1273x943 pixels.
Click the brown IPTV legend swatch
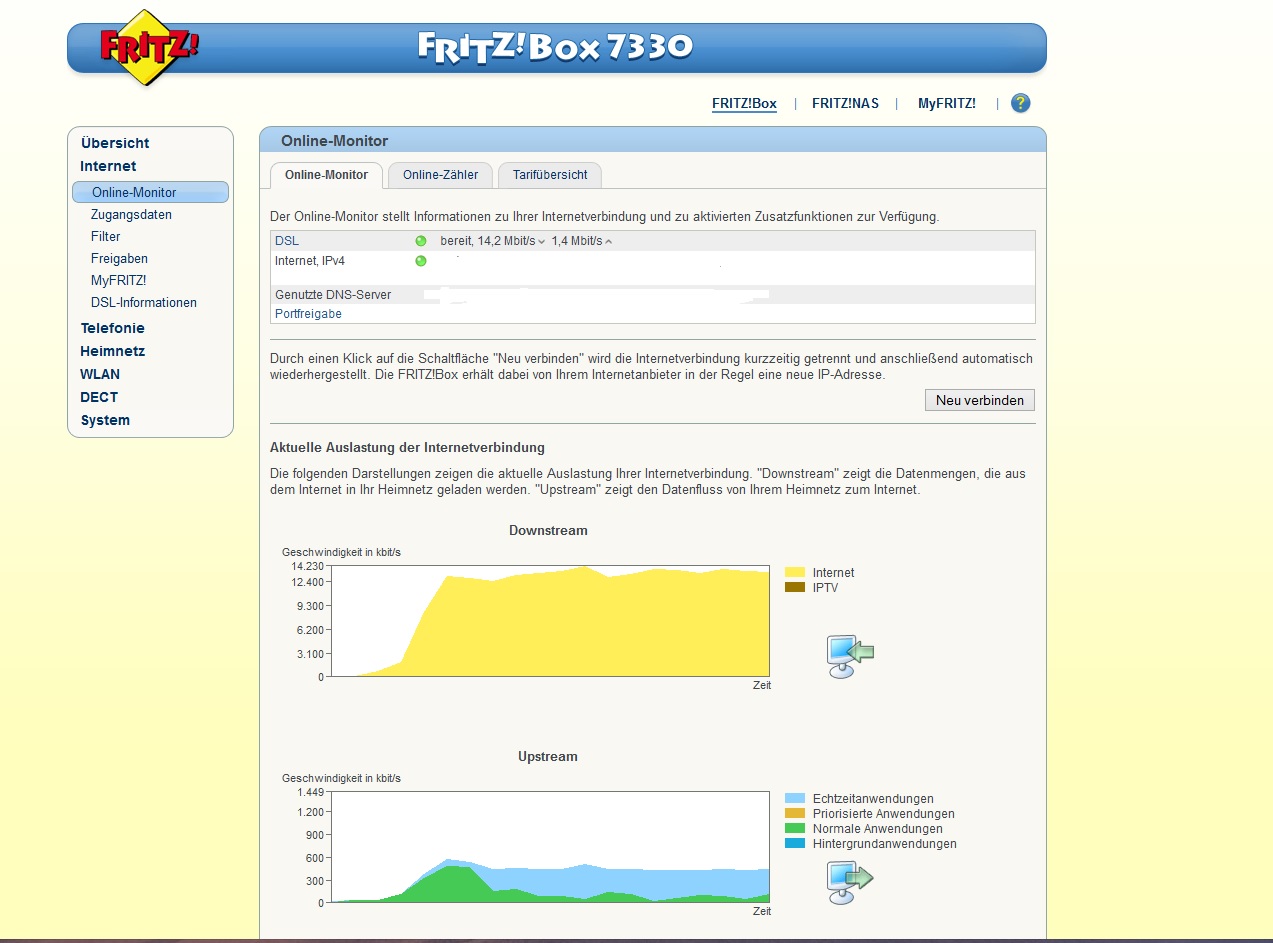[795, 587]
